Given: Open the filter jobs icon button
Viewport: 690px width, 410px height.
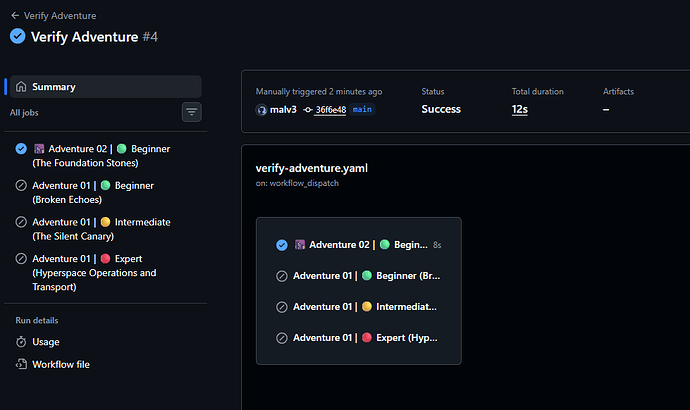Looking at the screenshot, I should coord(191,112).
